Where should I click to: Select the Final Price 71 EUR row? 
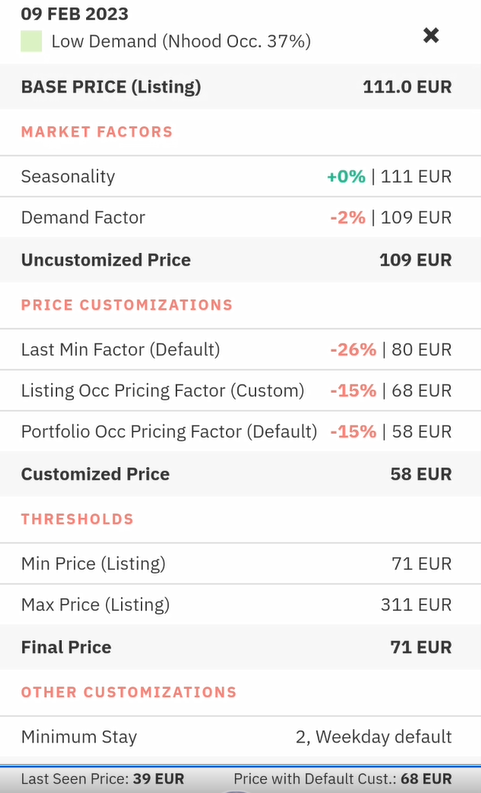tap(240, 647)
